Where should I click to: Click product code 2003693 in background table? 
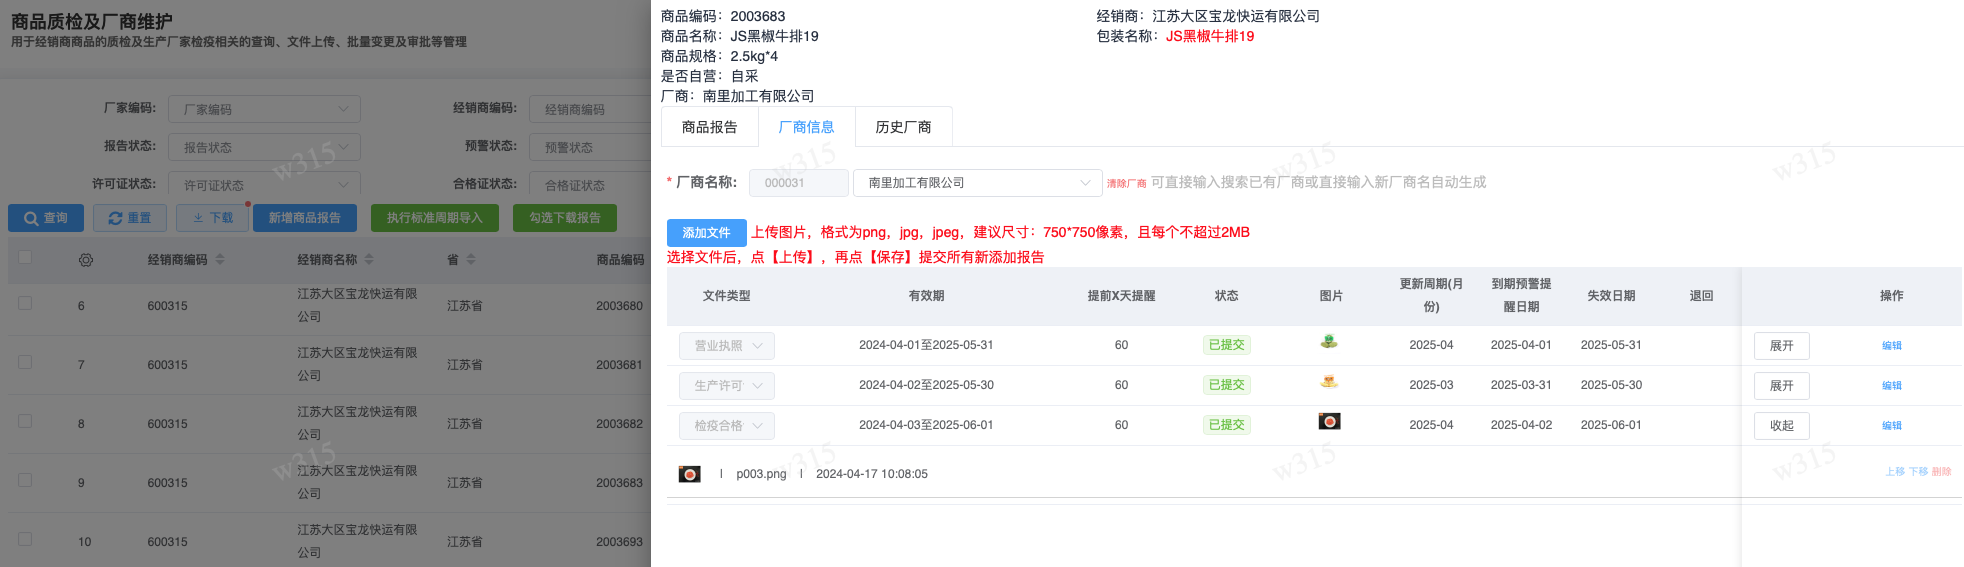coord(620,542)
